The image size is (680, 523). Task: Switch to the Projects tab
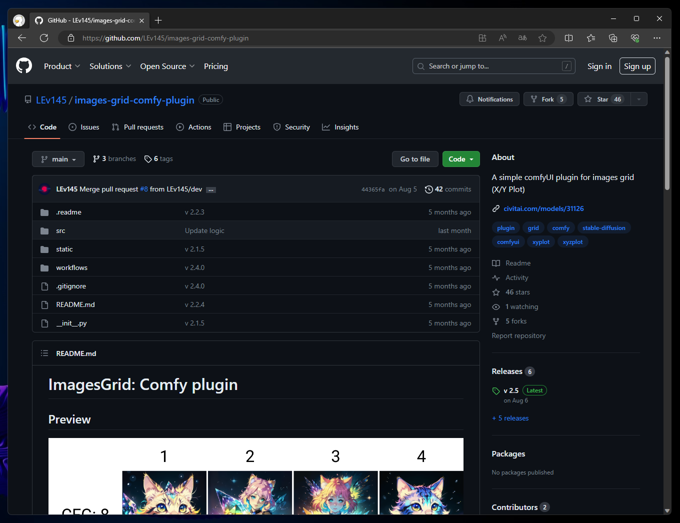(242, 127)
